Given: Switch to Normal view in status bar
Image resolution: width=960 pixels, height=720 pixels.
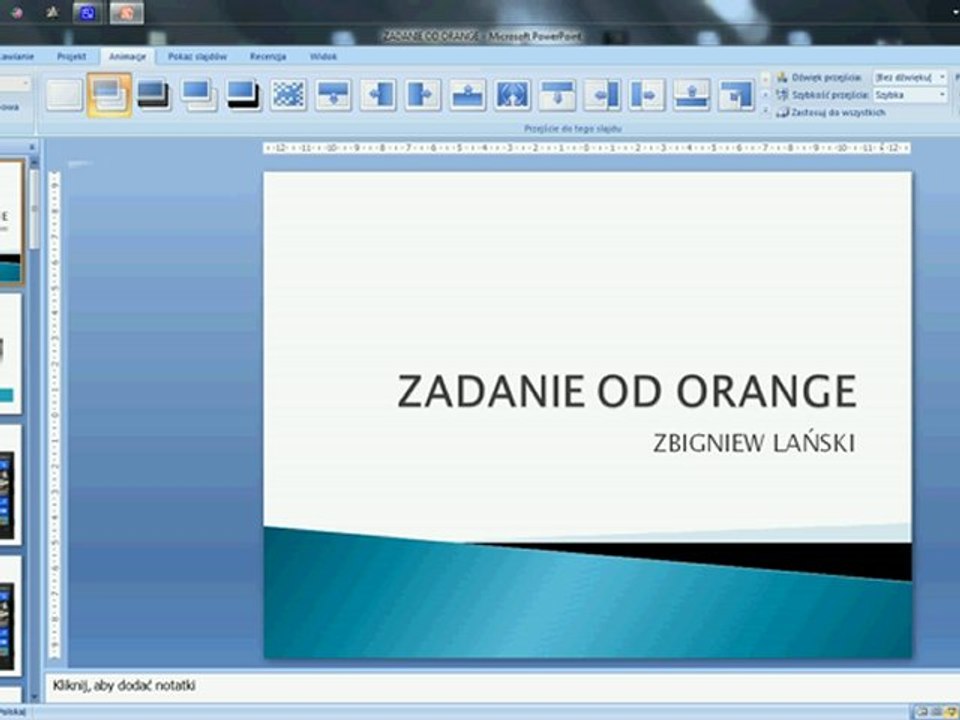Looking at the screenshot, I should 920,712.
